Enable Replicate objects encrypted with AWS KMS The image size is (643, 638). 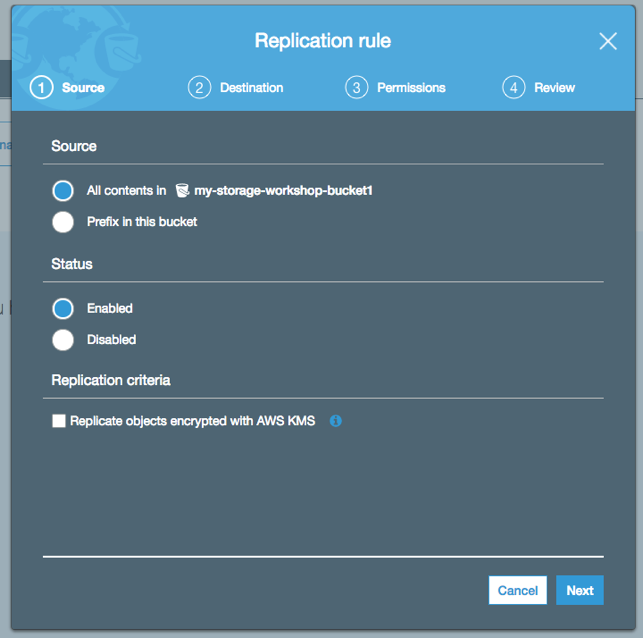[59, 421]
